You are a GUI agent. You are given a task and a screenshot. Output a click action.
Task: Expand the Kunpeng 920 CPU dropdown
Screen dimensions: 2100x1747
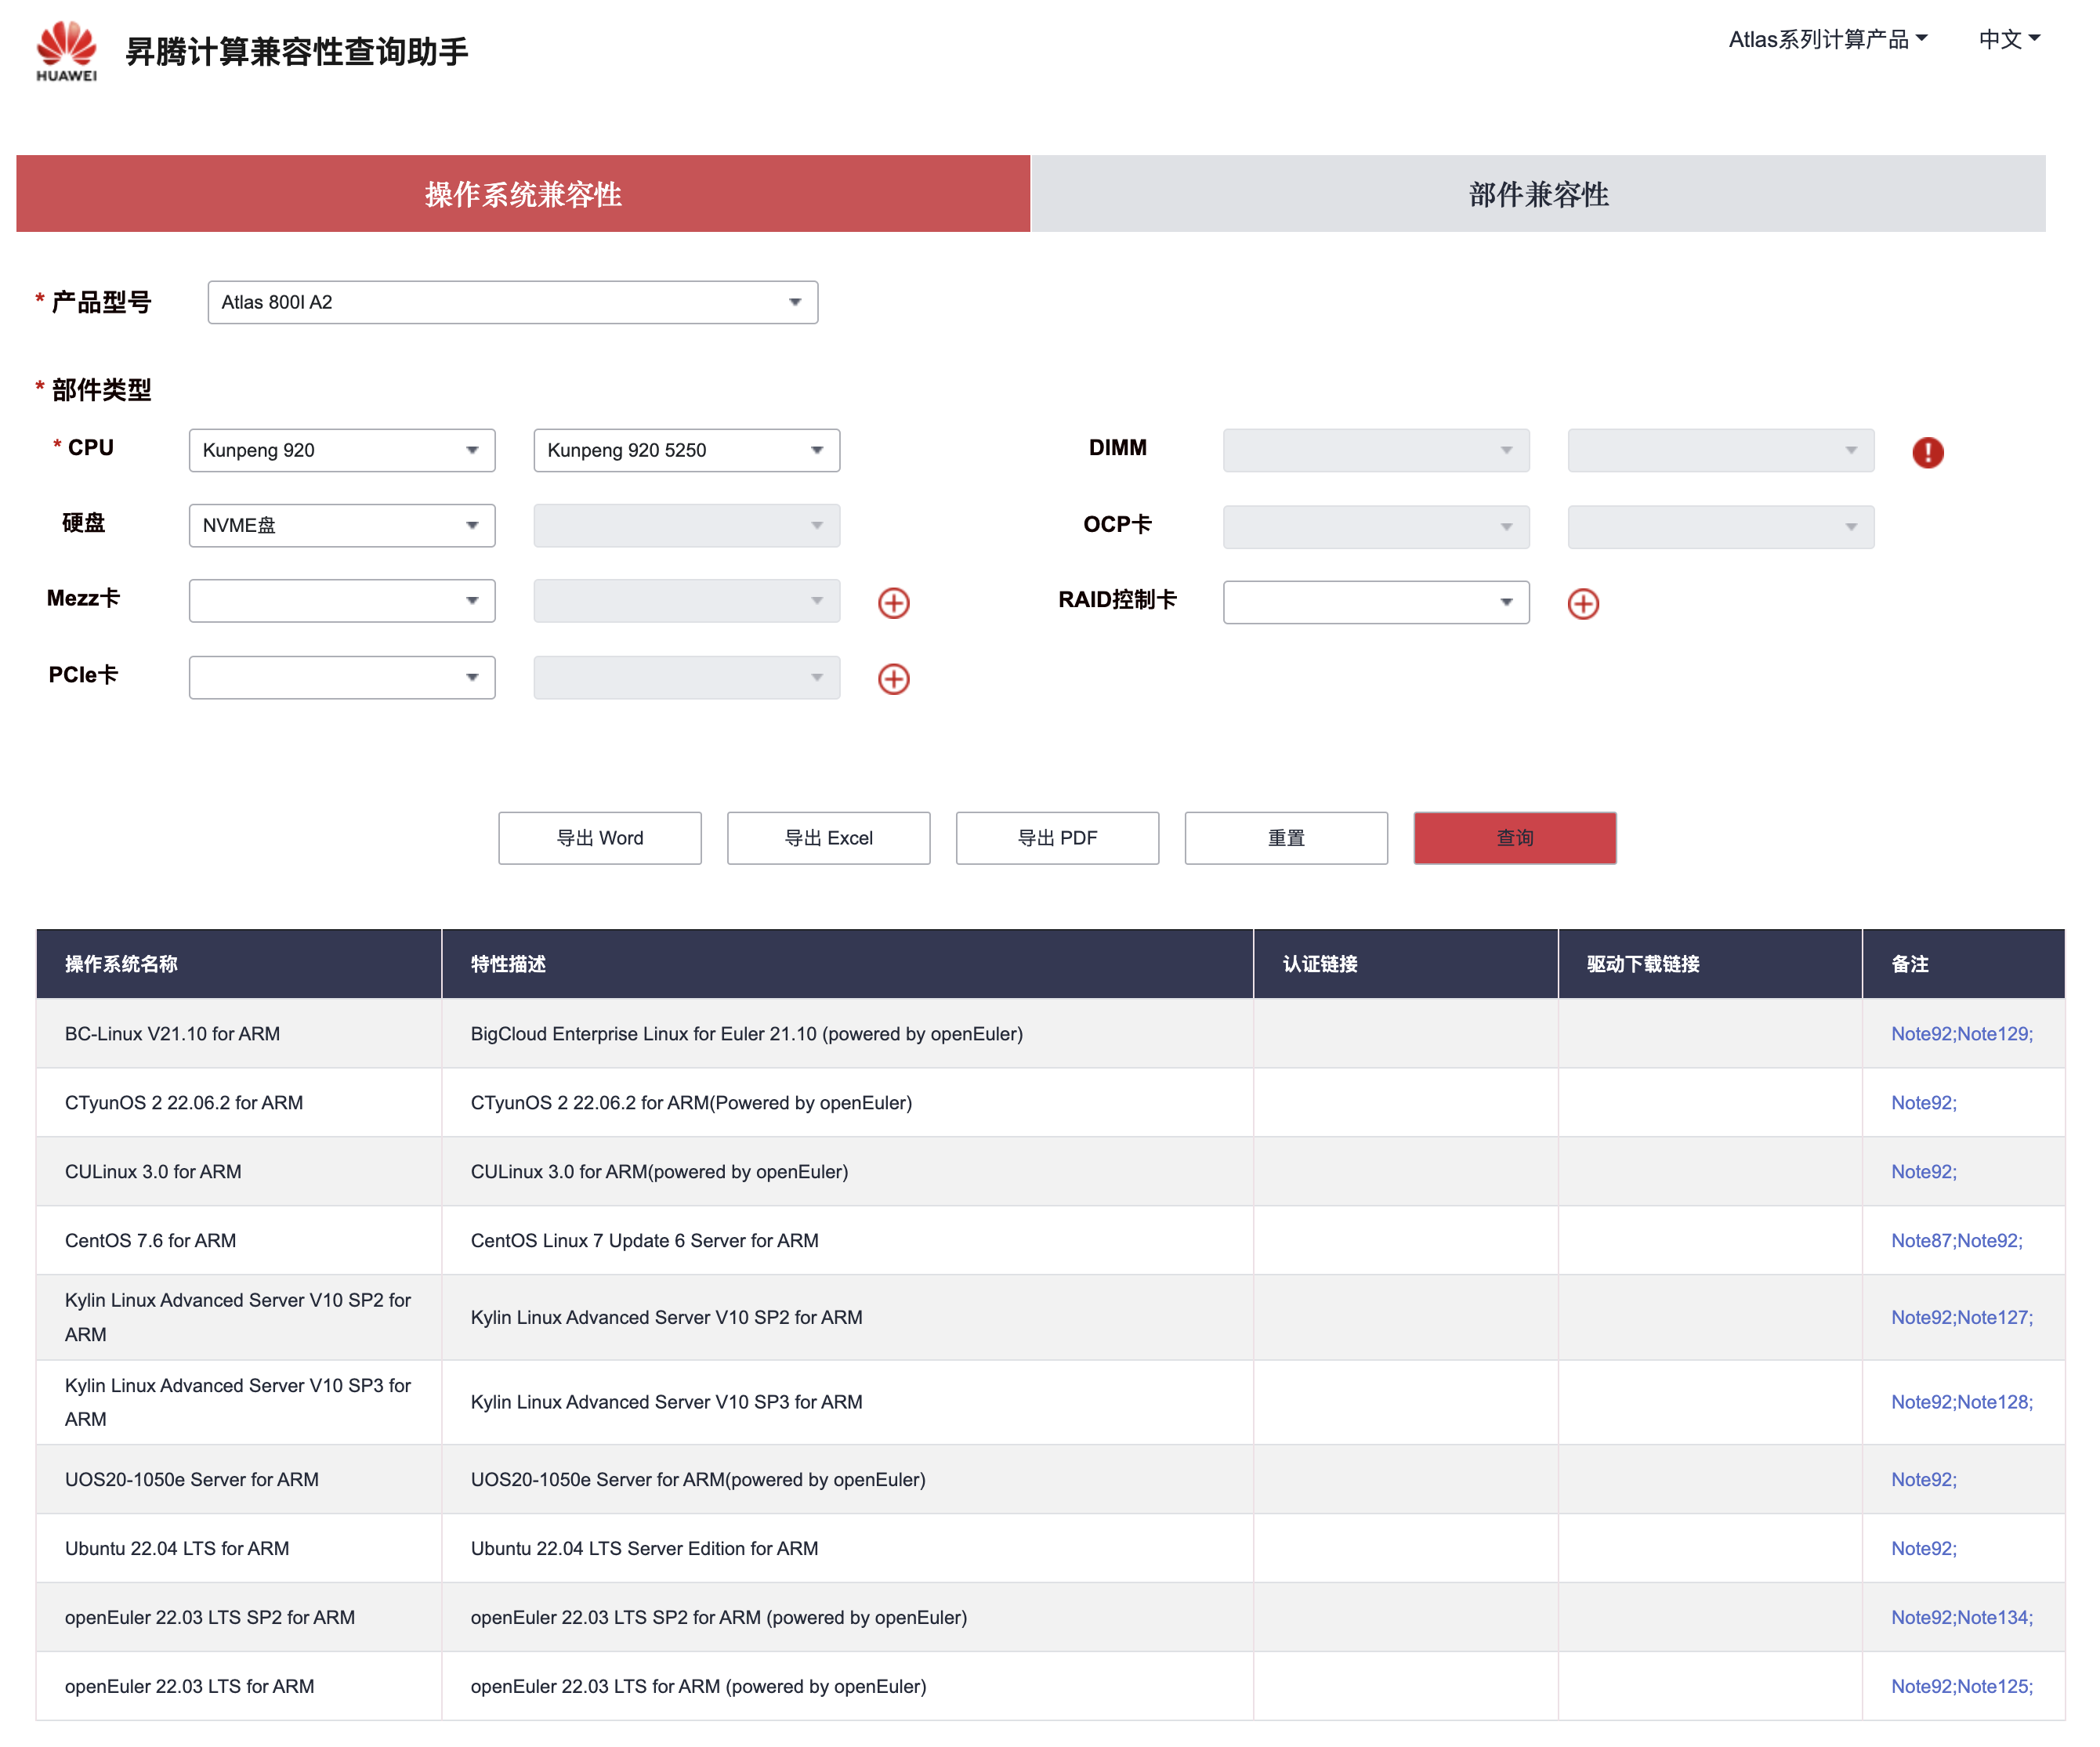(341, 450)
